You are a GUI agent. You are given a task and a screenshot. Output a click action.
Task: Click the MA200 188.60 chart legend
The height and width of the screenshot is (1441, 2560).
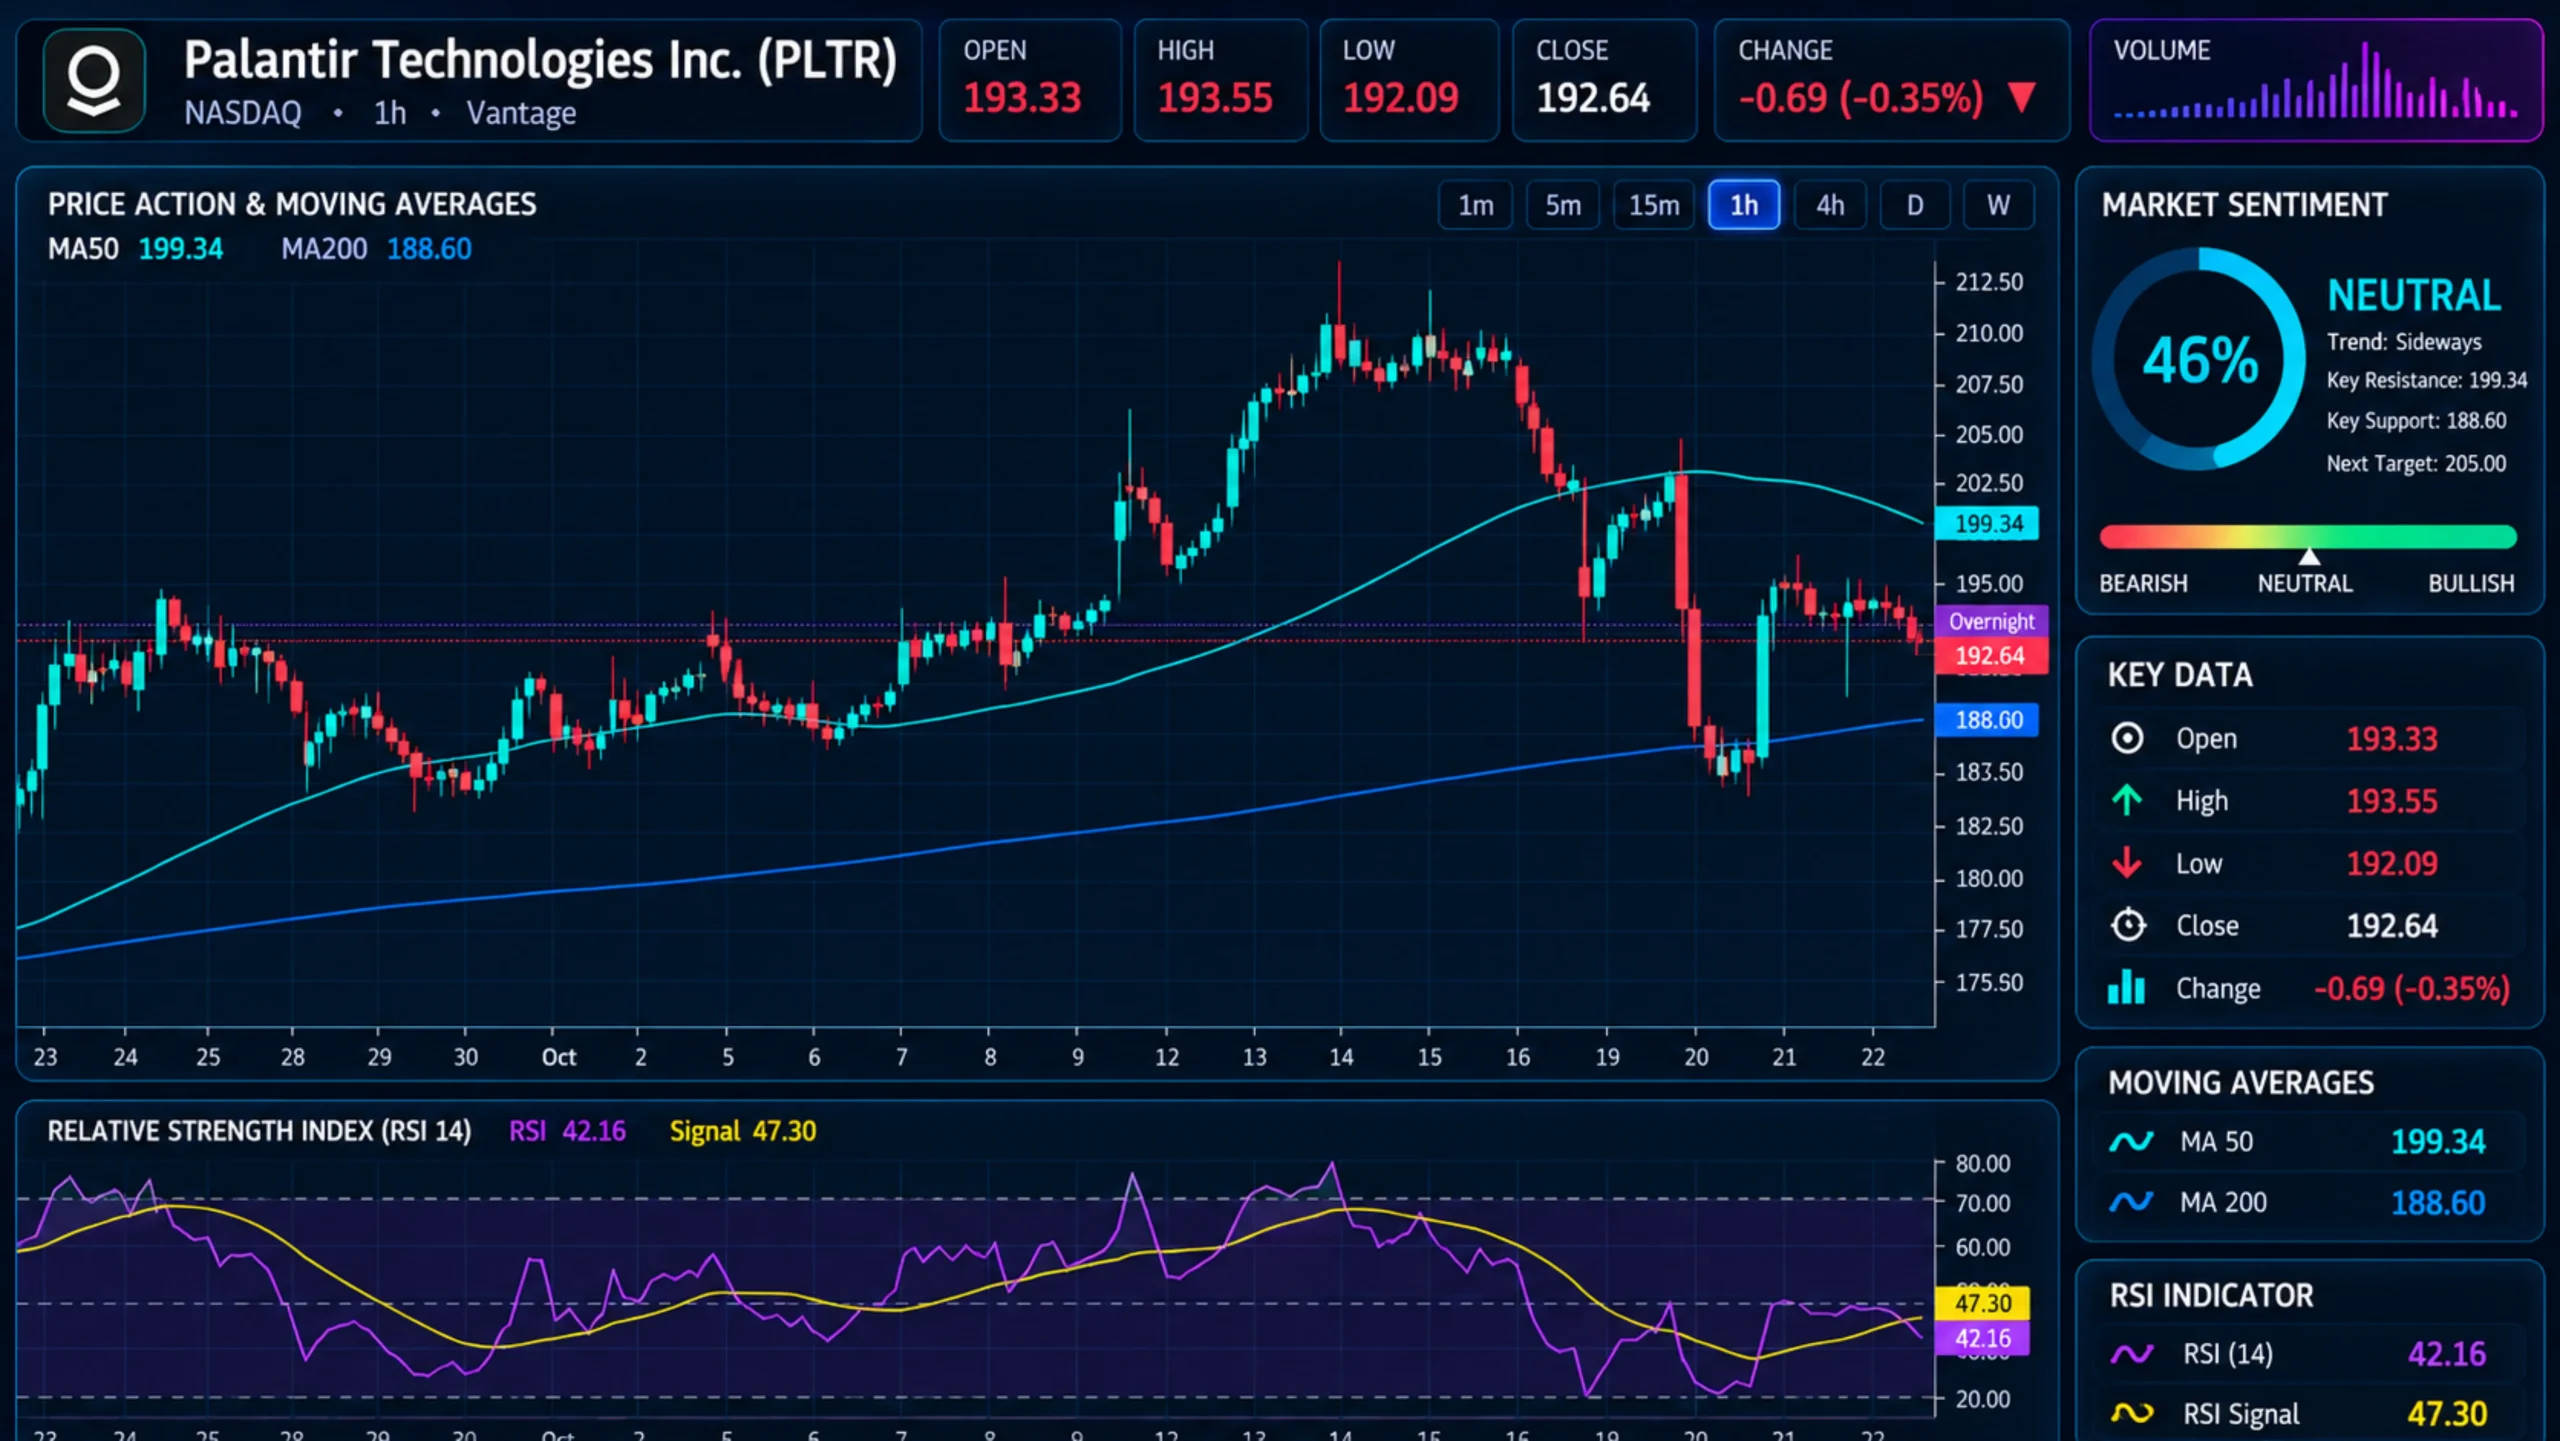pyautogui.click(x=376, y=249)
